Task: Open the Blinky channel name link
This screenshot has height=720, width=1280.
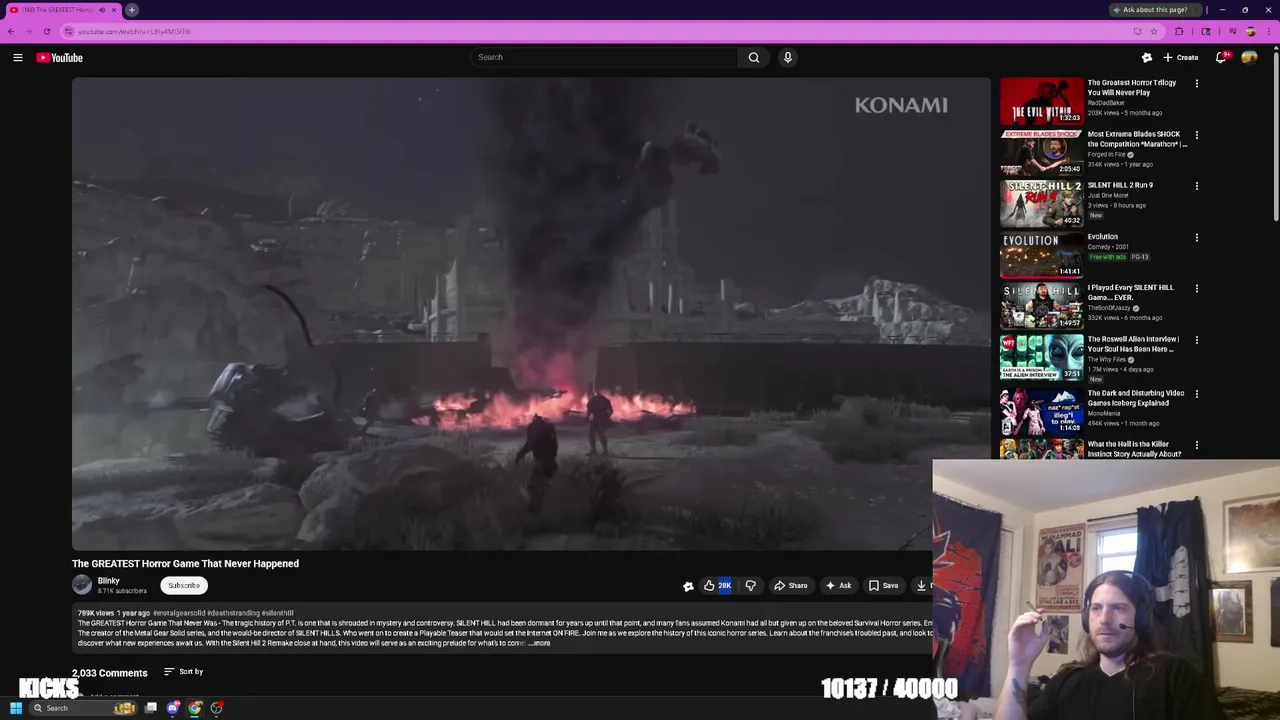Action: click(108, 581)
